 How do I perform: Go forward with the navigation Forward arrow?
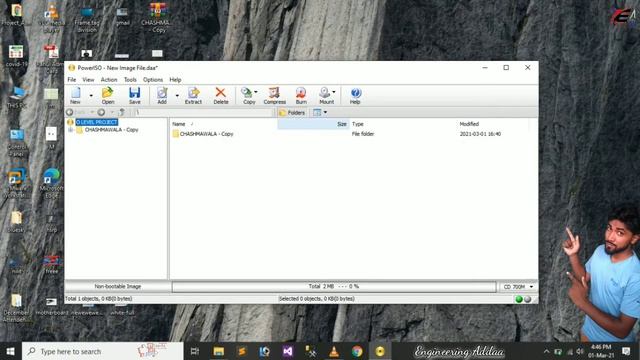tap(101, 112)
